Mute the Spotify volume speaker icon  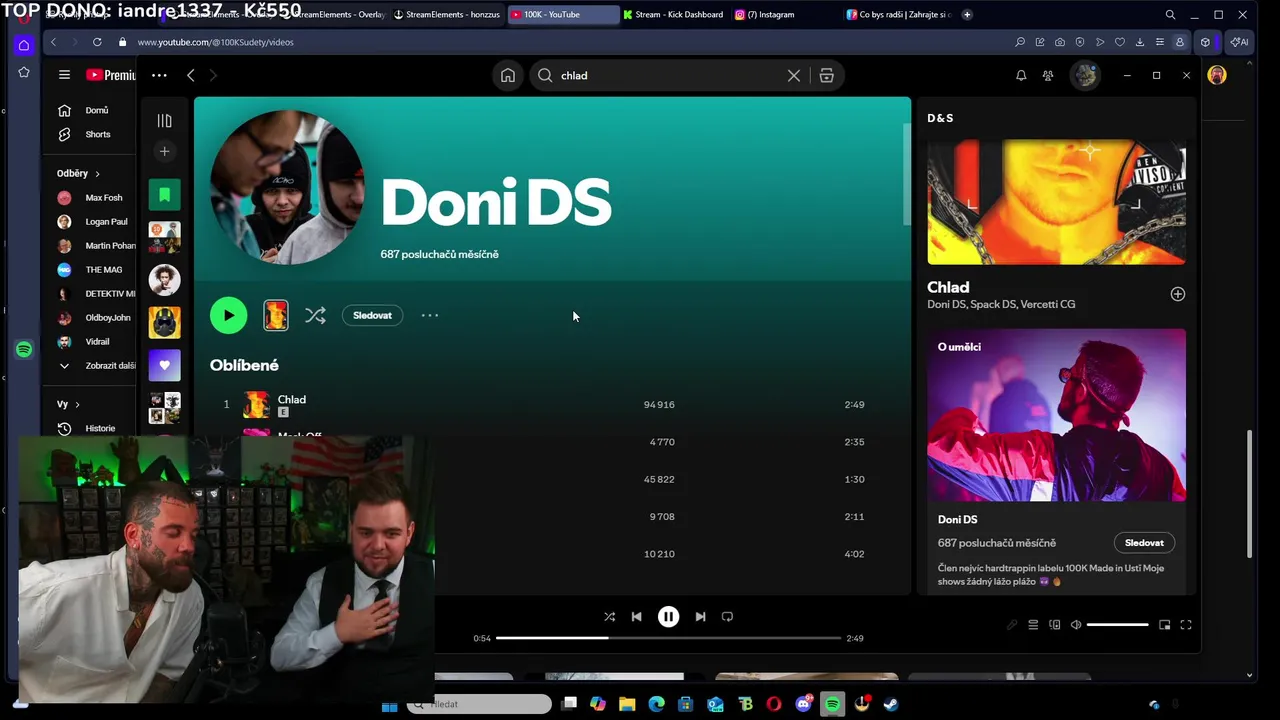tap(1076, 625)
